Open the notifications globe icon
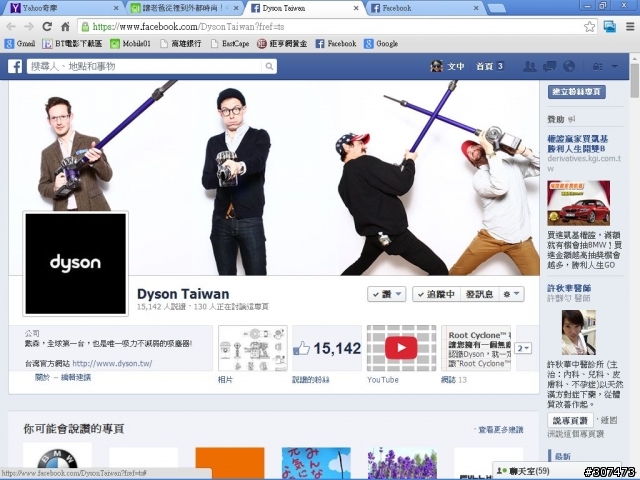 tap(569, 66)
